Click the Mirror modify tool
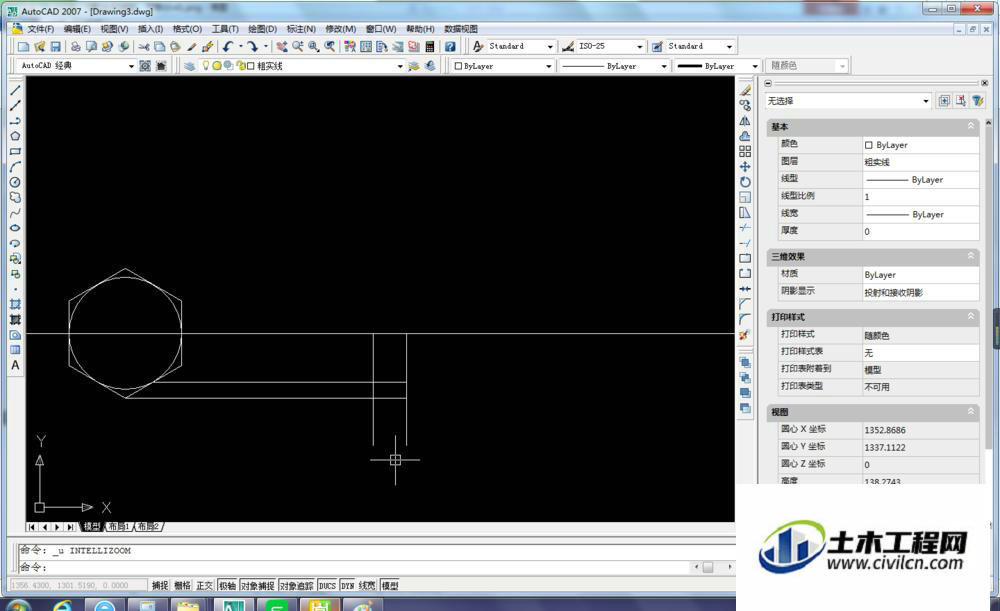This screenshot has height=611, width=1000. 745,121
